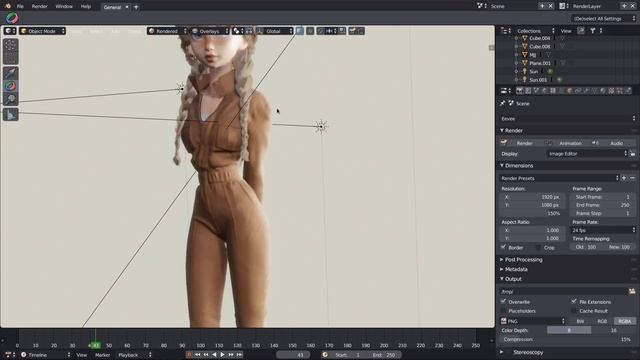Expand the Metadata panel

pyautogui.click(x=515, y=269)
